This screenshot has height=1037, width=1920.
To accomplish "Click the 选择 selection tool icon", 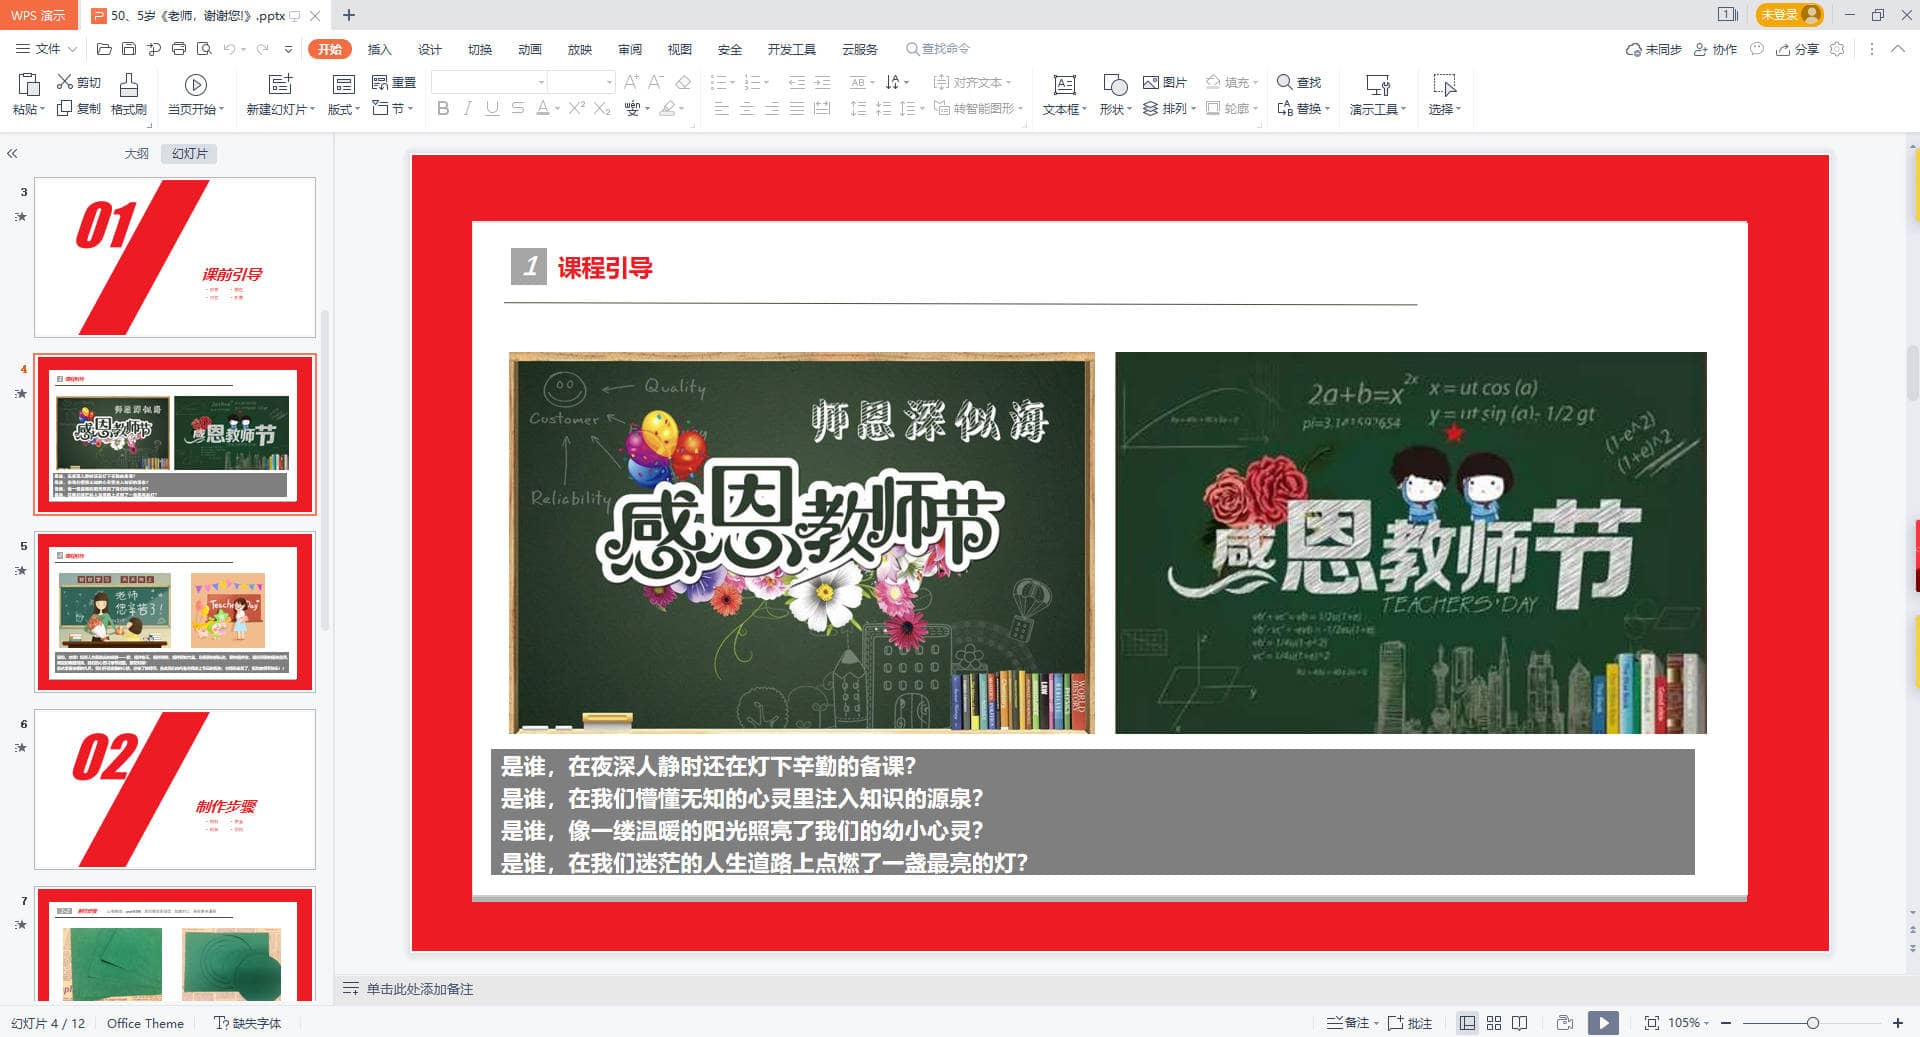I will pyautogui.click(x=1444, y=85).
